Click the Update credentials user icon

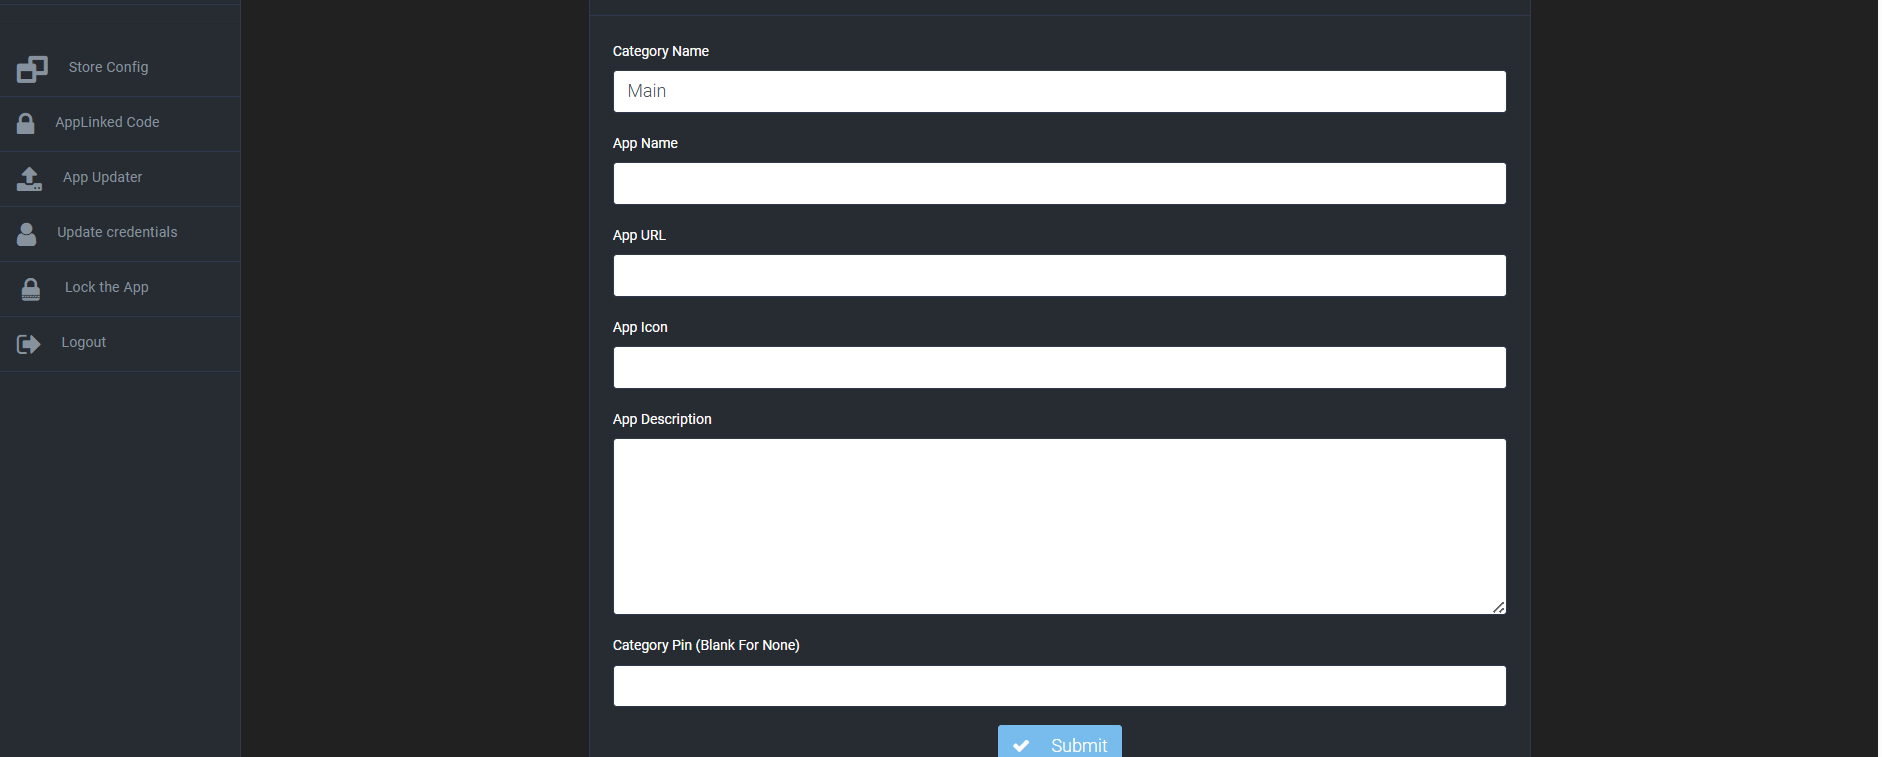(27, 234)
